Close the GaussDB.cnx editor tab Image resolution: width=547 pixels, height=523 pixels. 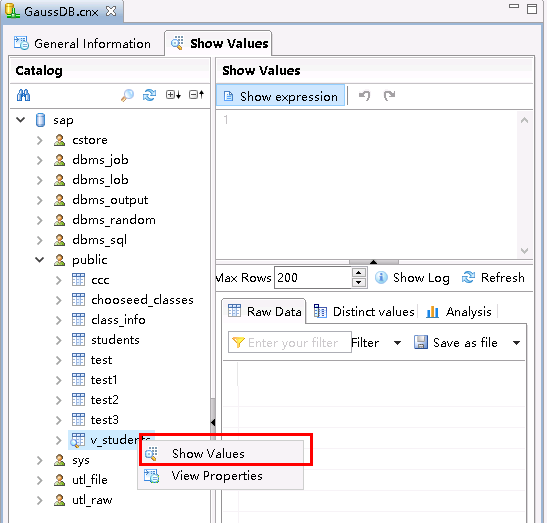pyautogui.click(x=111, y=11)
